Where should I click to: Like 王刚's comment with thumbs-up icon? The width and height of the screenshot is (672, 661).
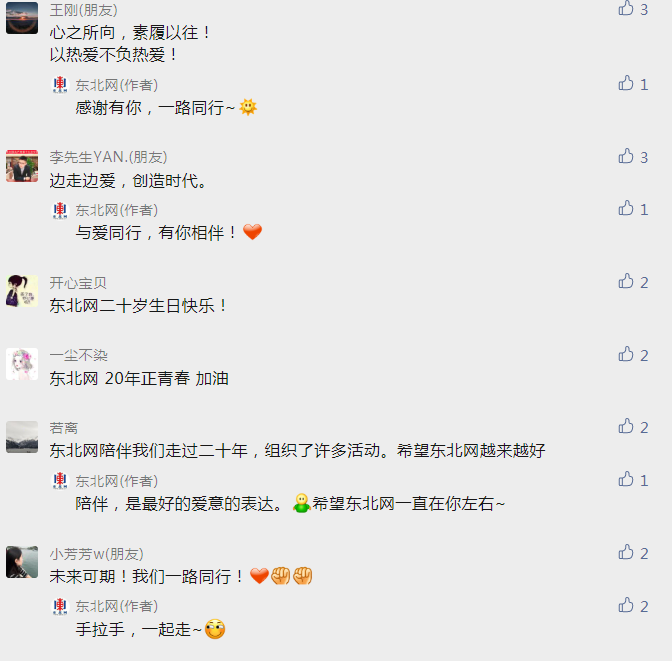point(626,8)
